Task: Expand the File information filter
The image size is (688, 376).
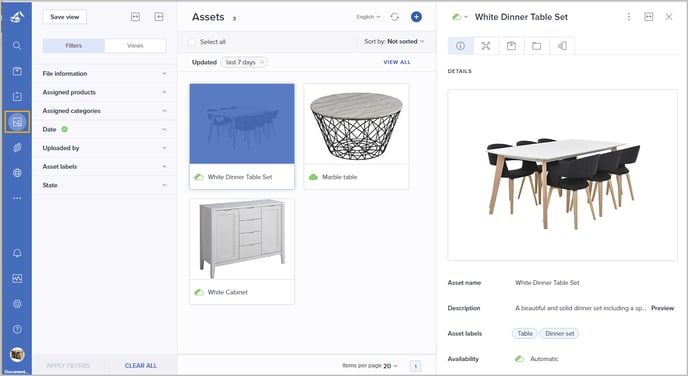Action: (104, 74)
